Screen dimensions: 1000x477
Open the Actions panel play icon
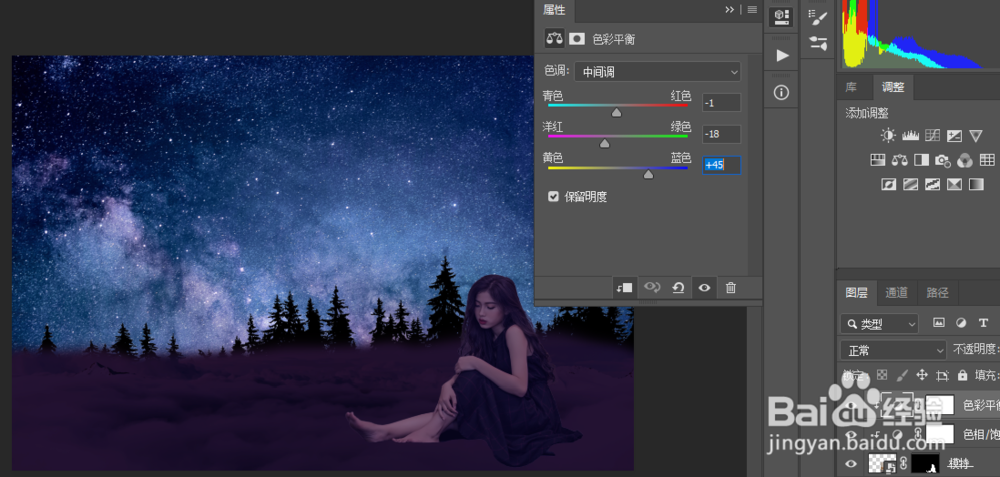pyautogui.click(x=782, y=56)
